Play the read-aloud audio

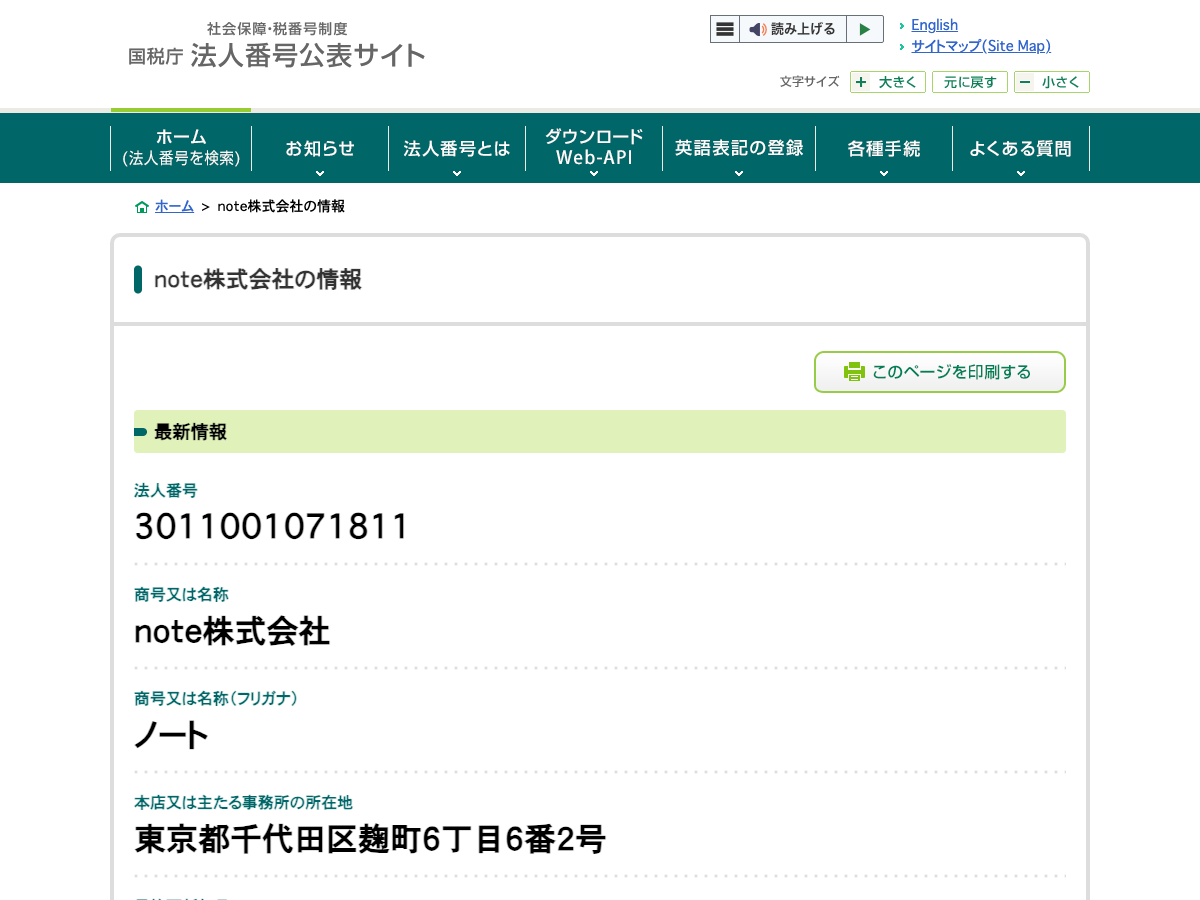point(865,29)
